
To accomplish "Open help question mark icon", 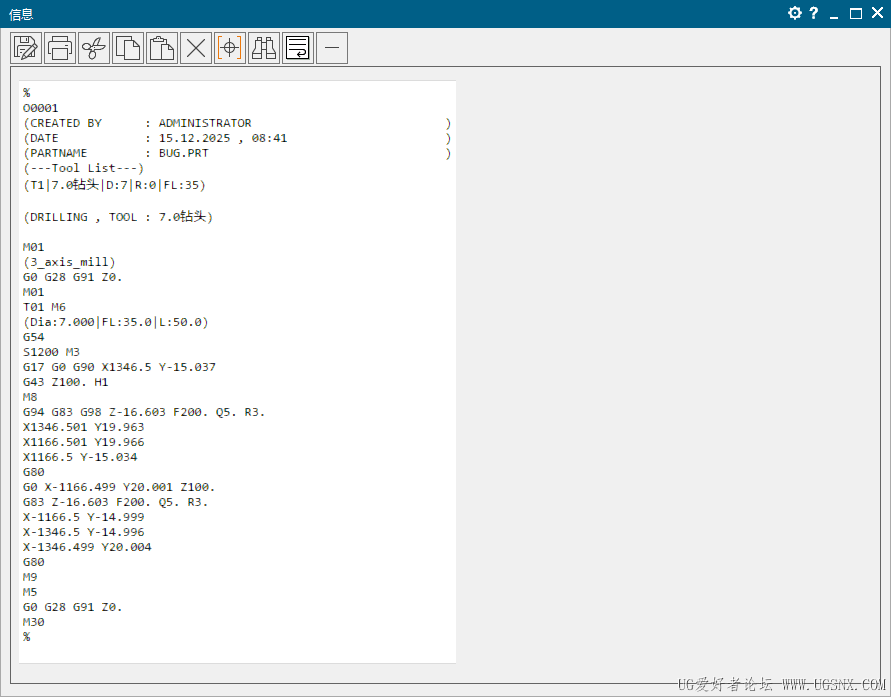I will click(814, 13).
